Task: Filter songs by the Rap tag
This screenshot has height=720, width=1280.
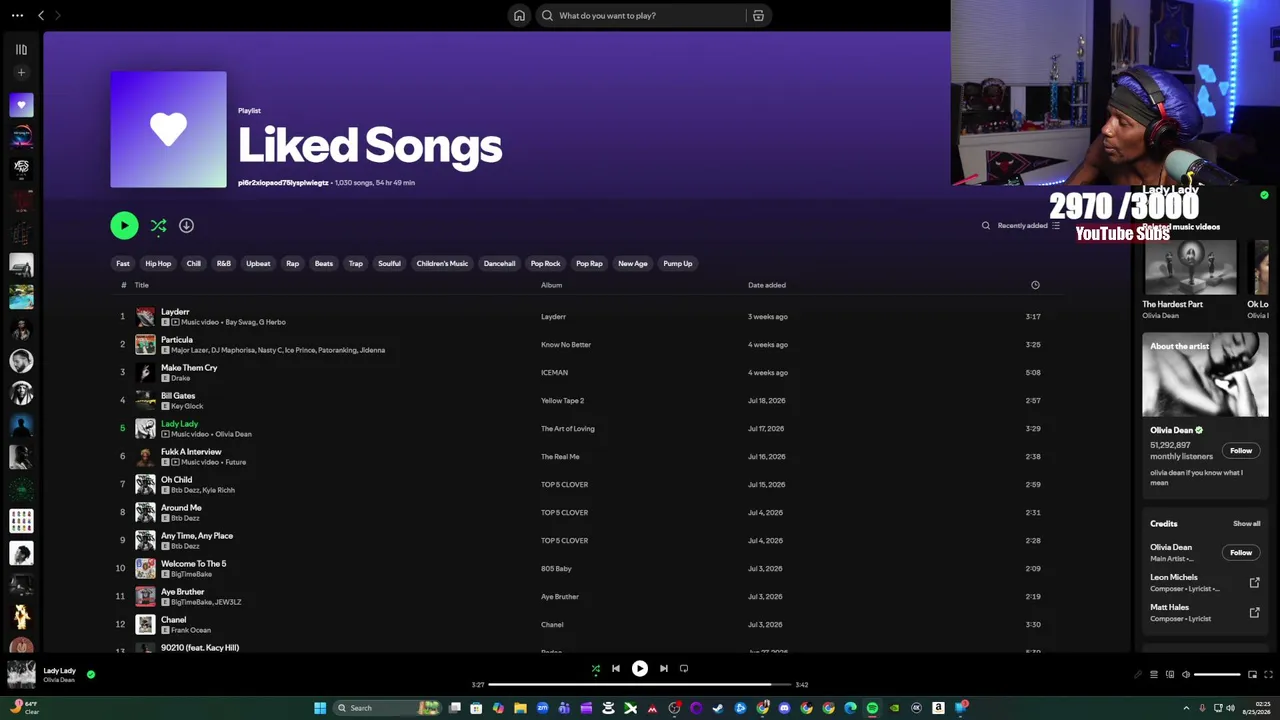Action: coord(293,263)
